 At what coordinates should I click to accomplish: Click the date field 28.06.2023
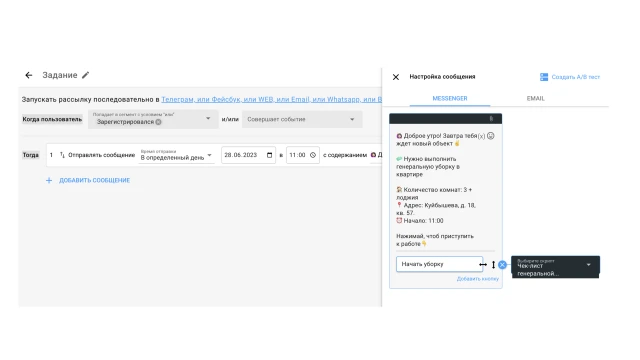tap(248, 155)
